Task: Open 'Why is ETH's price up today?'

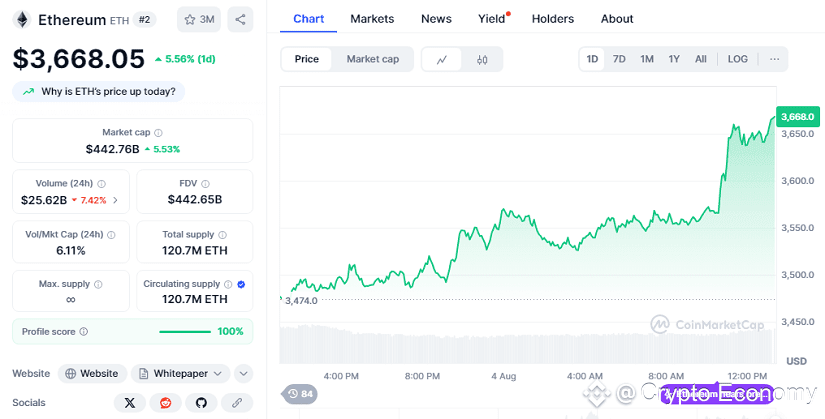Action: (98, 92)
